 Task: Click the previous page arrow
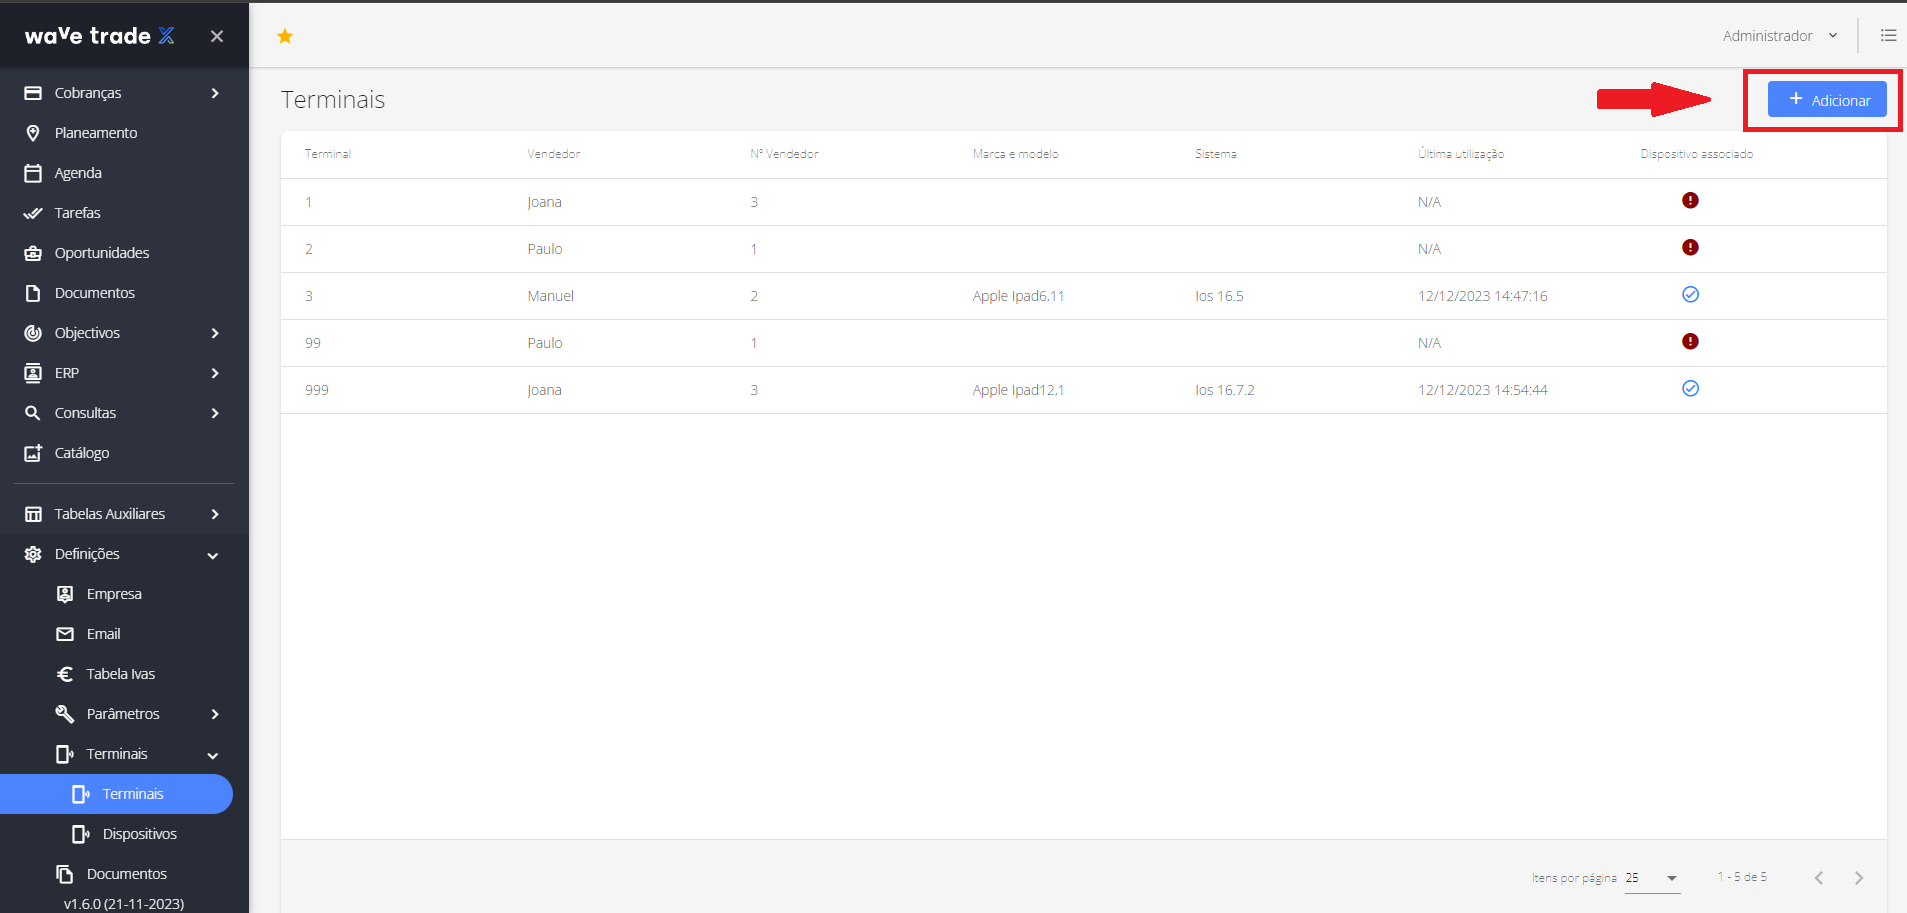point(1818,878)
